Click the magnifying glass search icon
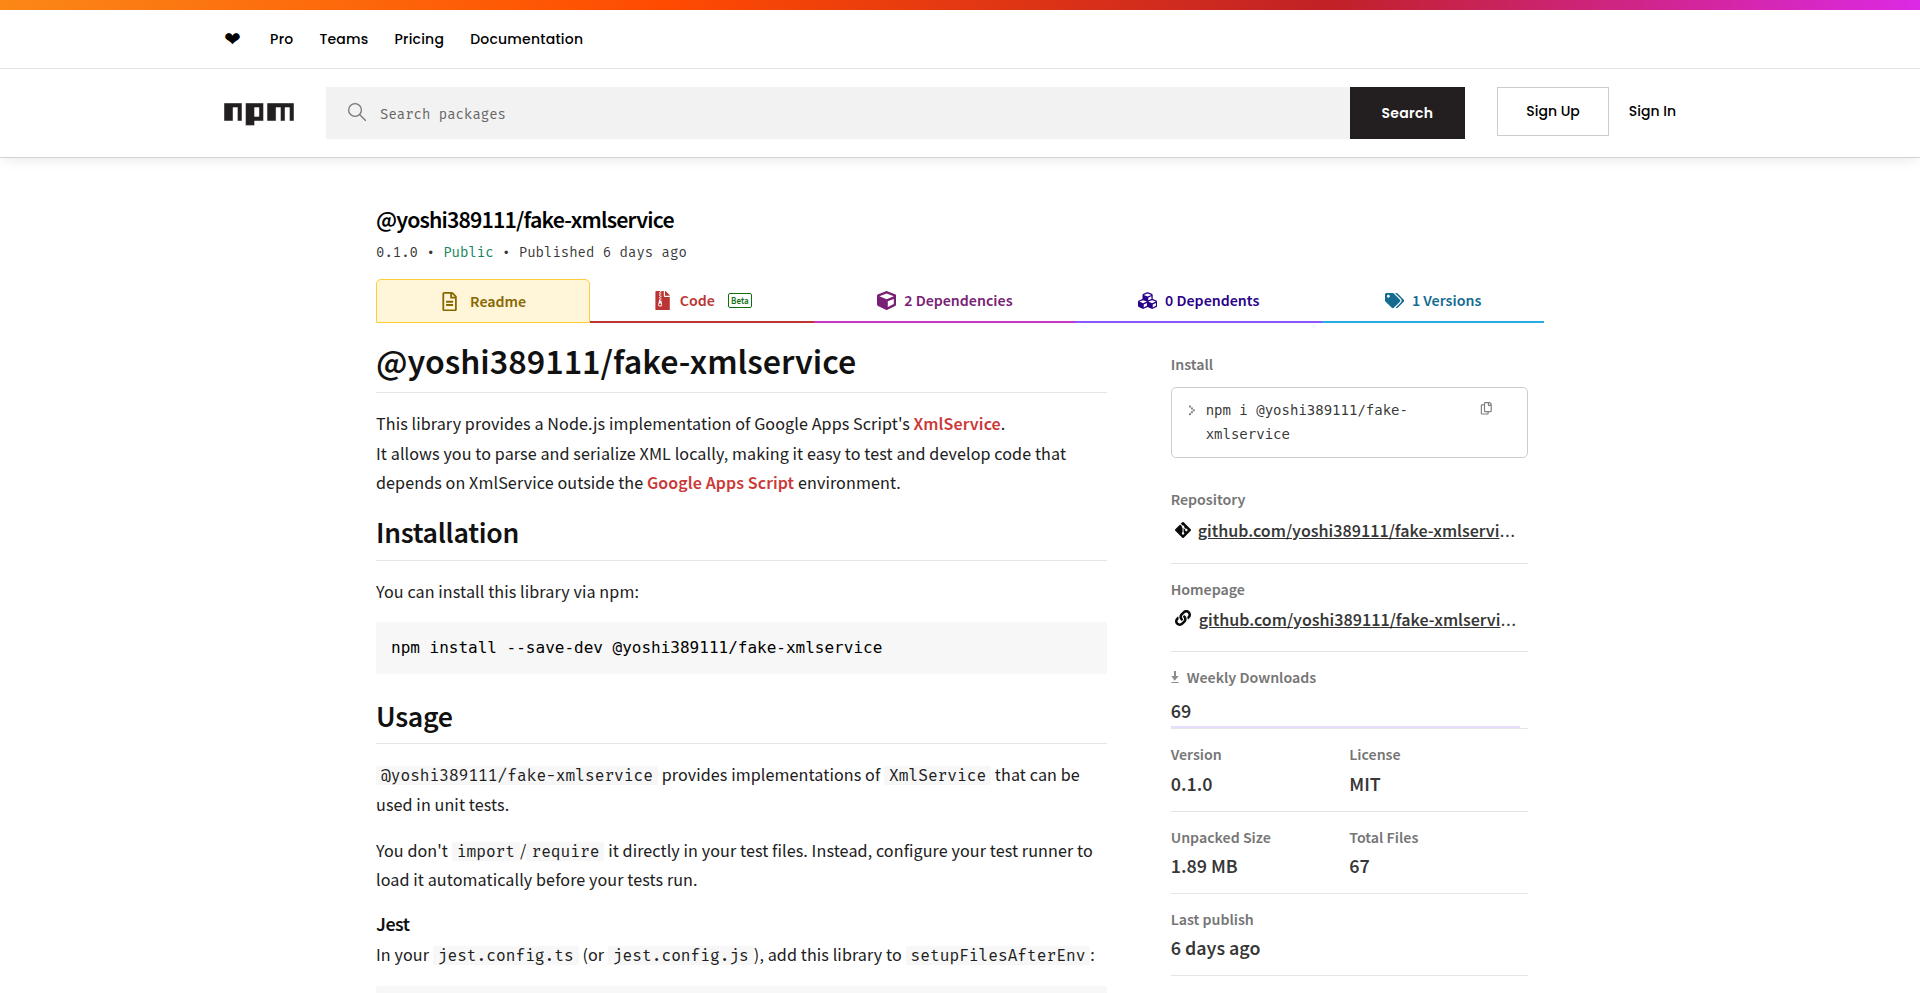The image size is (1920, 993). 356,112
